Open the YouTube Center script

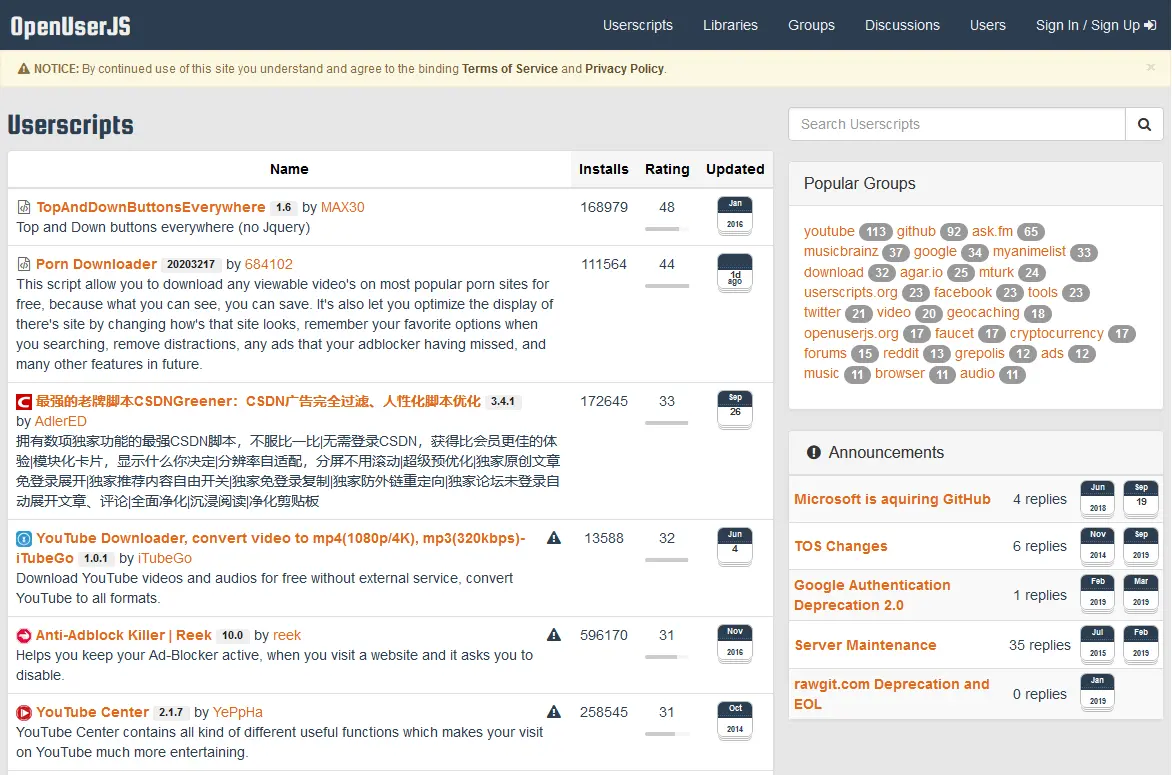93,712
